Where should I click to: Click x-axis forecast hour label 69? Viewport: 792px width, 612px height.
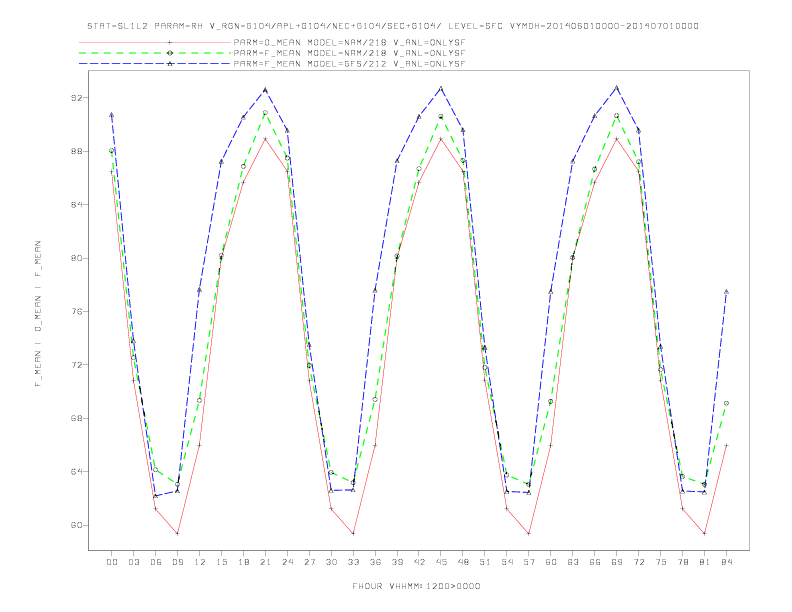click(617, 562)
